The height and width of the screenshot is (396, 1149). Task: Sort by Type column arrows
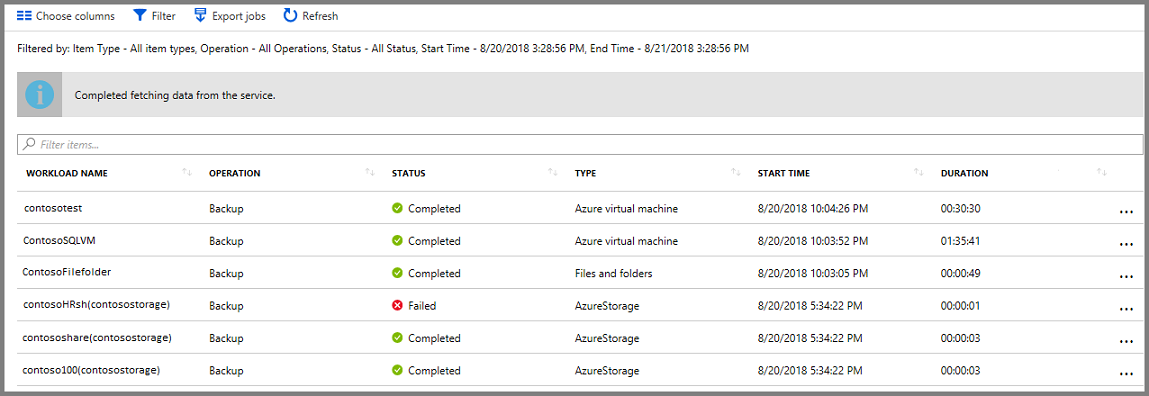(735, 173)
